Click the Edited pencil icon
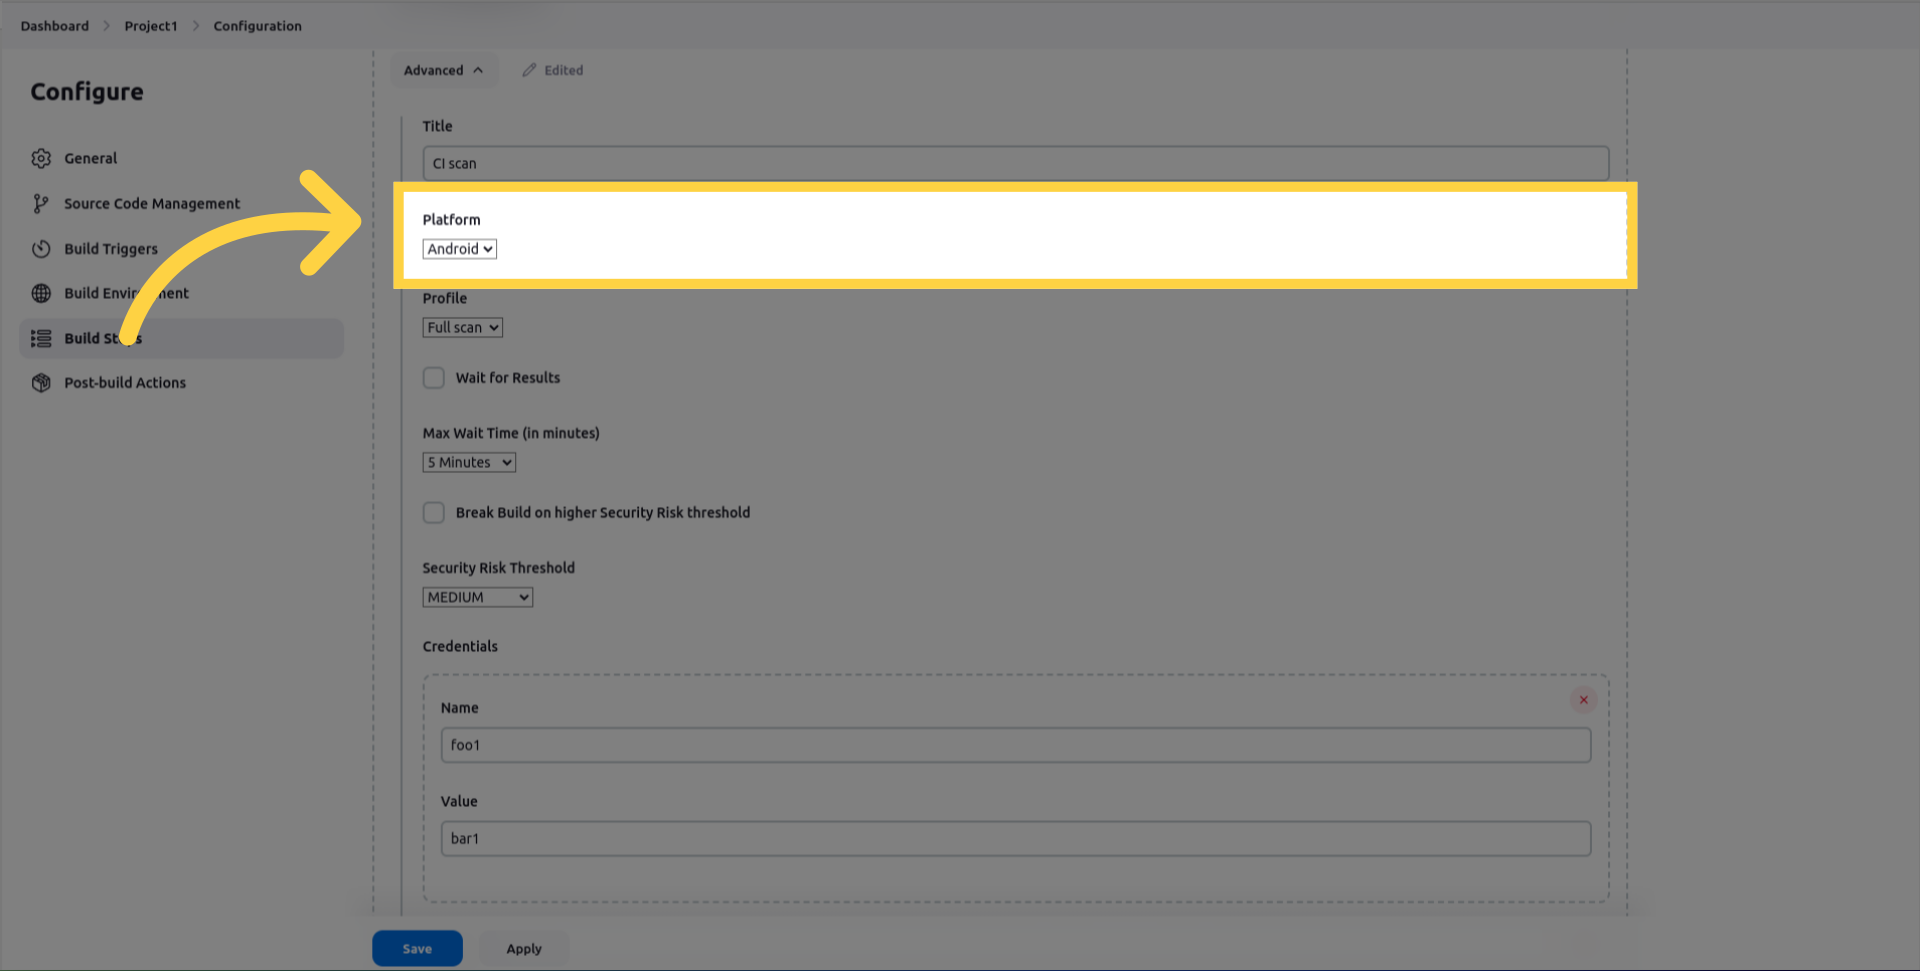 (529, 70)
